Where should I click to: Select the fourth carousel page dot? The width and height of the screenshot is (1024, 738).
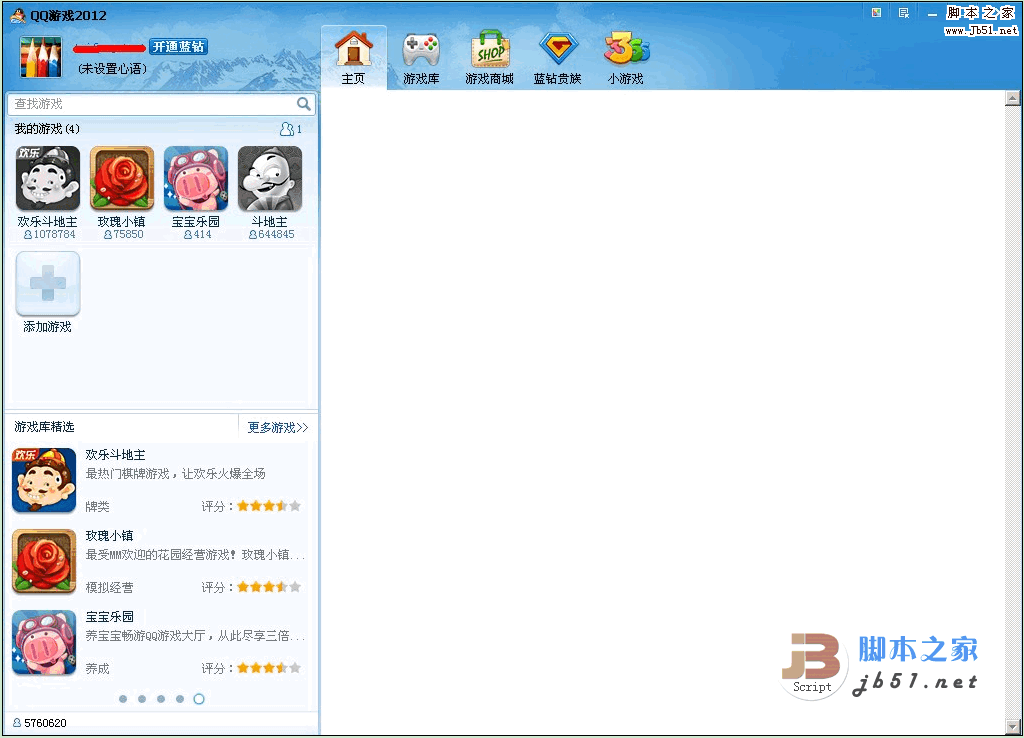tap(180, 699)
